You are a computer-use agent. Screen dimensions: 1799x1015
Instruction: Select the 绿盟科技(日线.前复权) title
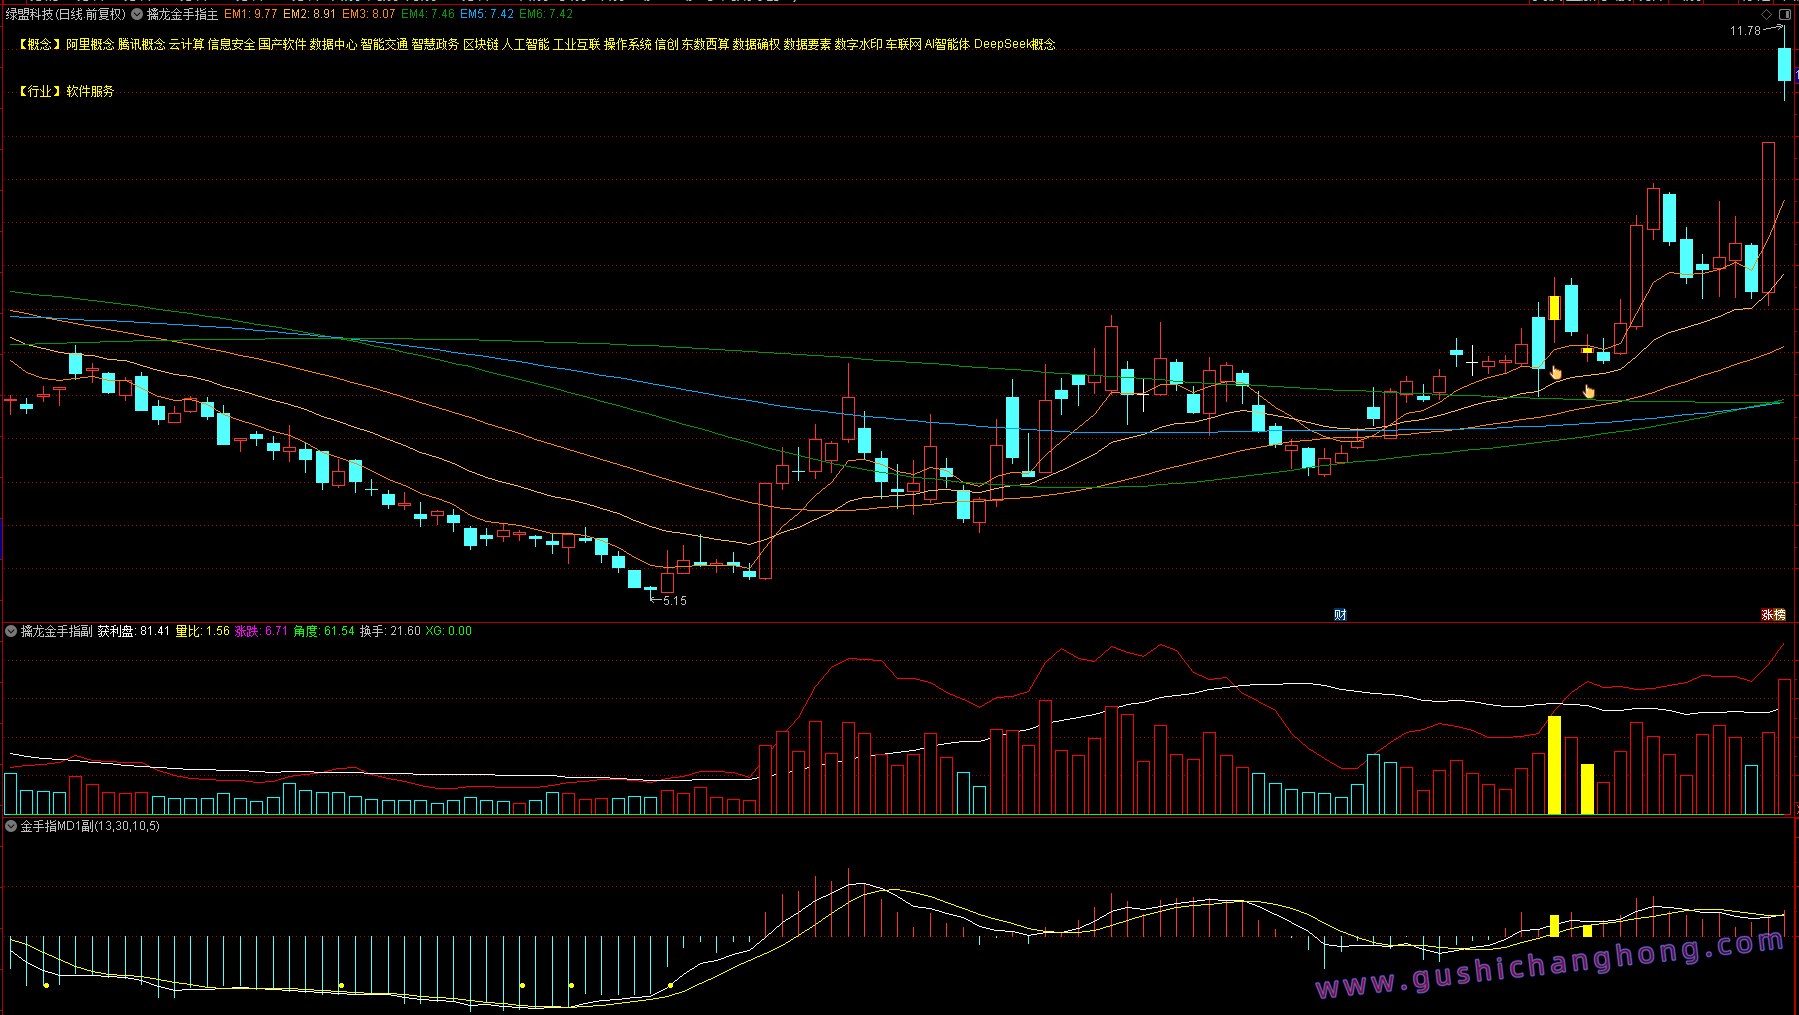point(66,14)
